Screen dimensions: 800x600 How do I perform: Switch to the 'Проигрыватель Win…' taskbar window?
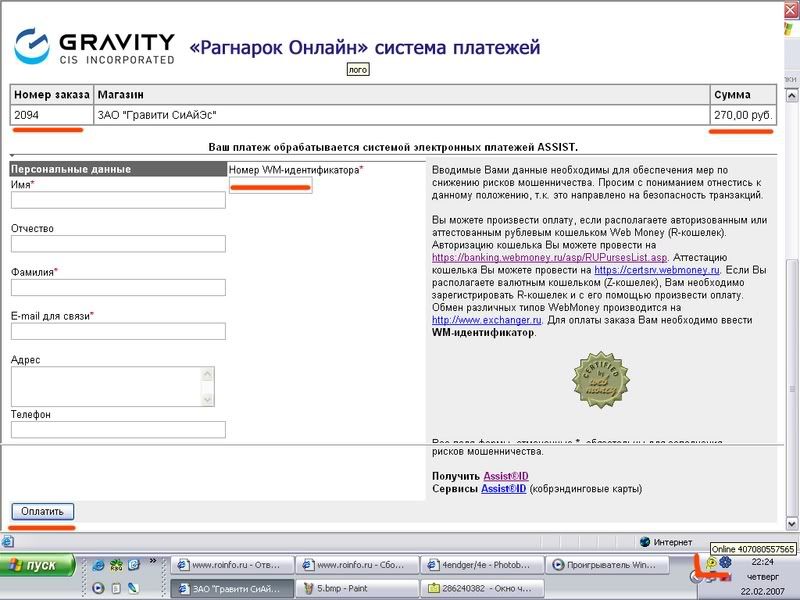607,565
